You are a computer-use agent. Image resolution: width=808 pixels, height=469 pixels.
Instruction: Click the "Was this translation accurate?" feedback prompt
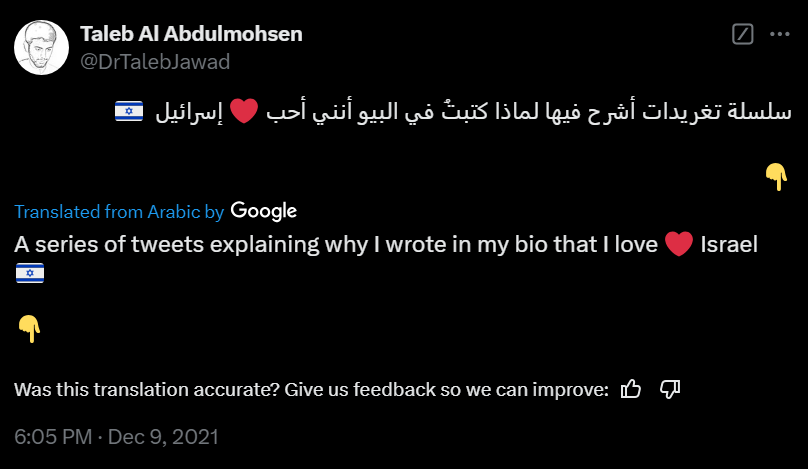pyautogui.click(x=311, y=389)
